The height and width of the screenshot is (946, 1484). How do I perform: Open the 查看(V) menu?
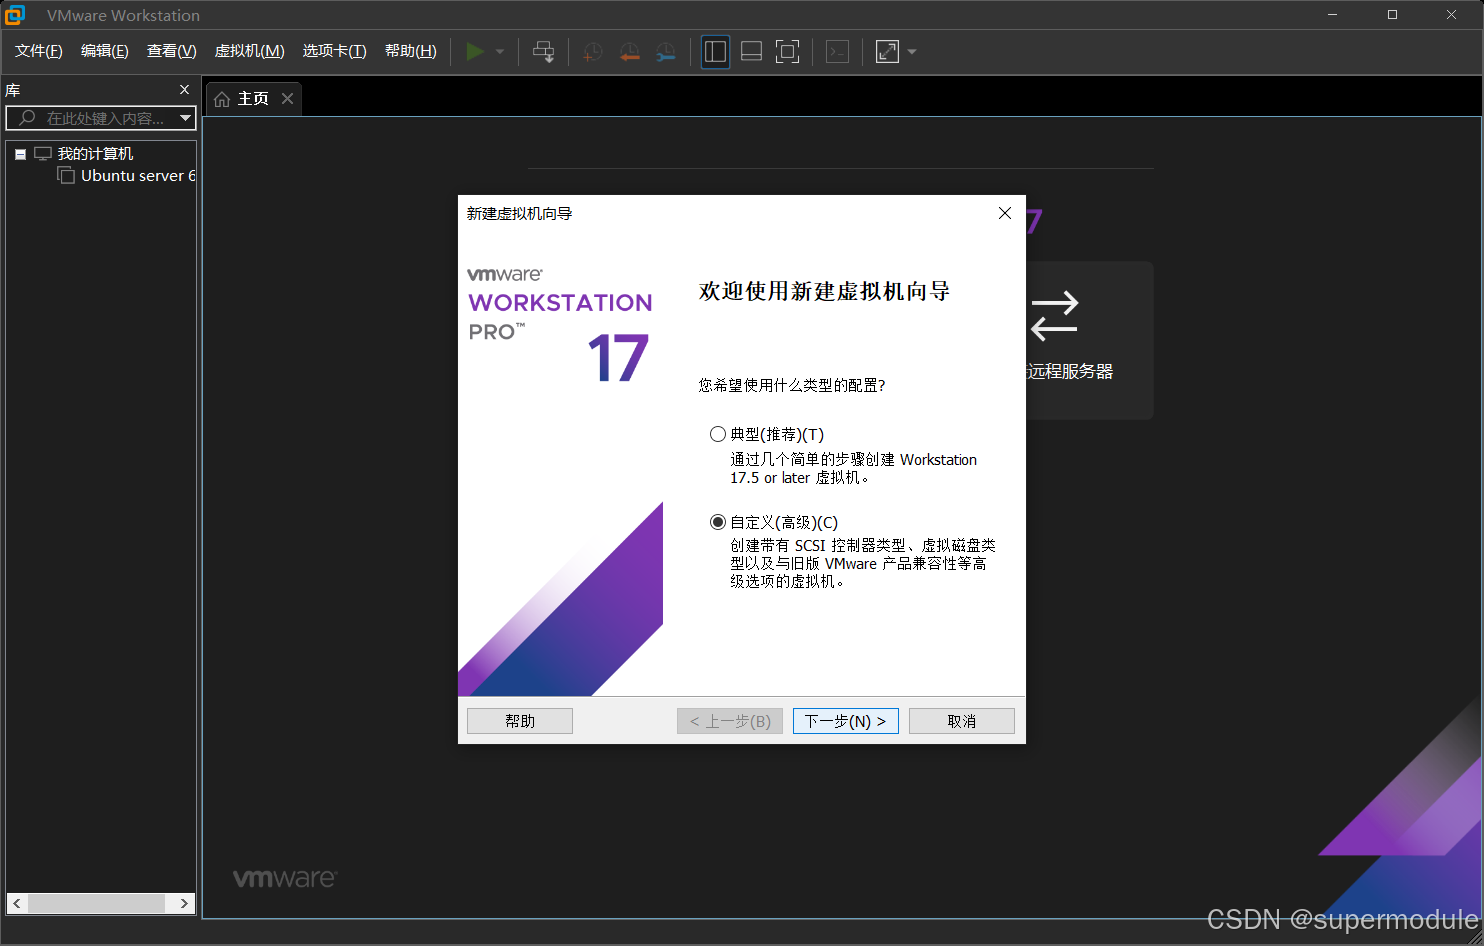pos(172,51)
